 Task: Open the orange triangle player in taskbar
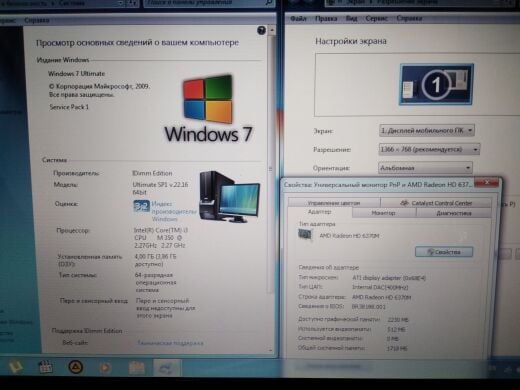tap(75, 367)
